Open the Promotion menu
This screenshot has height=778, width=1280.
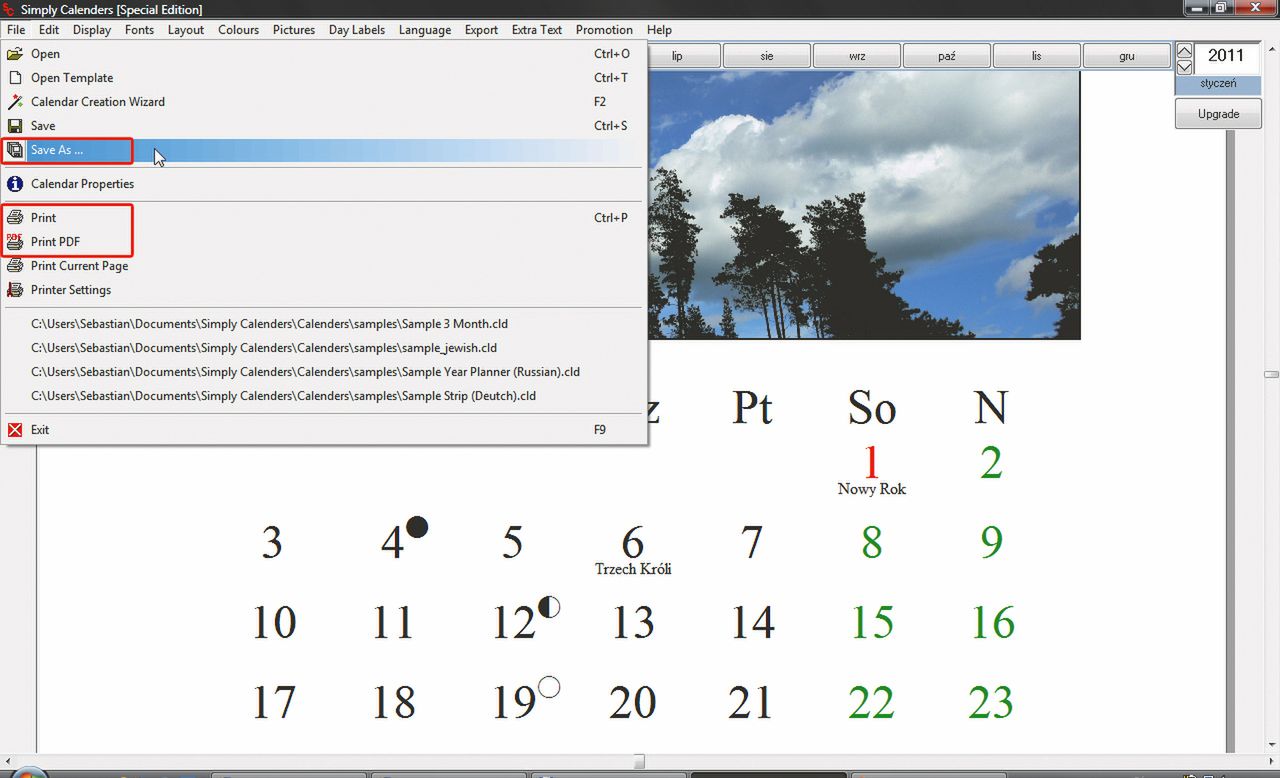tap(604, 30)
